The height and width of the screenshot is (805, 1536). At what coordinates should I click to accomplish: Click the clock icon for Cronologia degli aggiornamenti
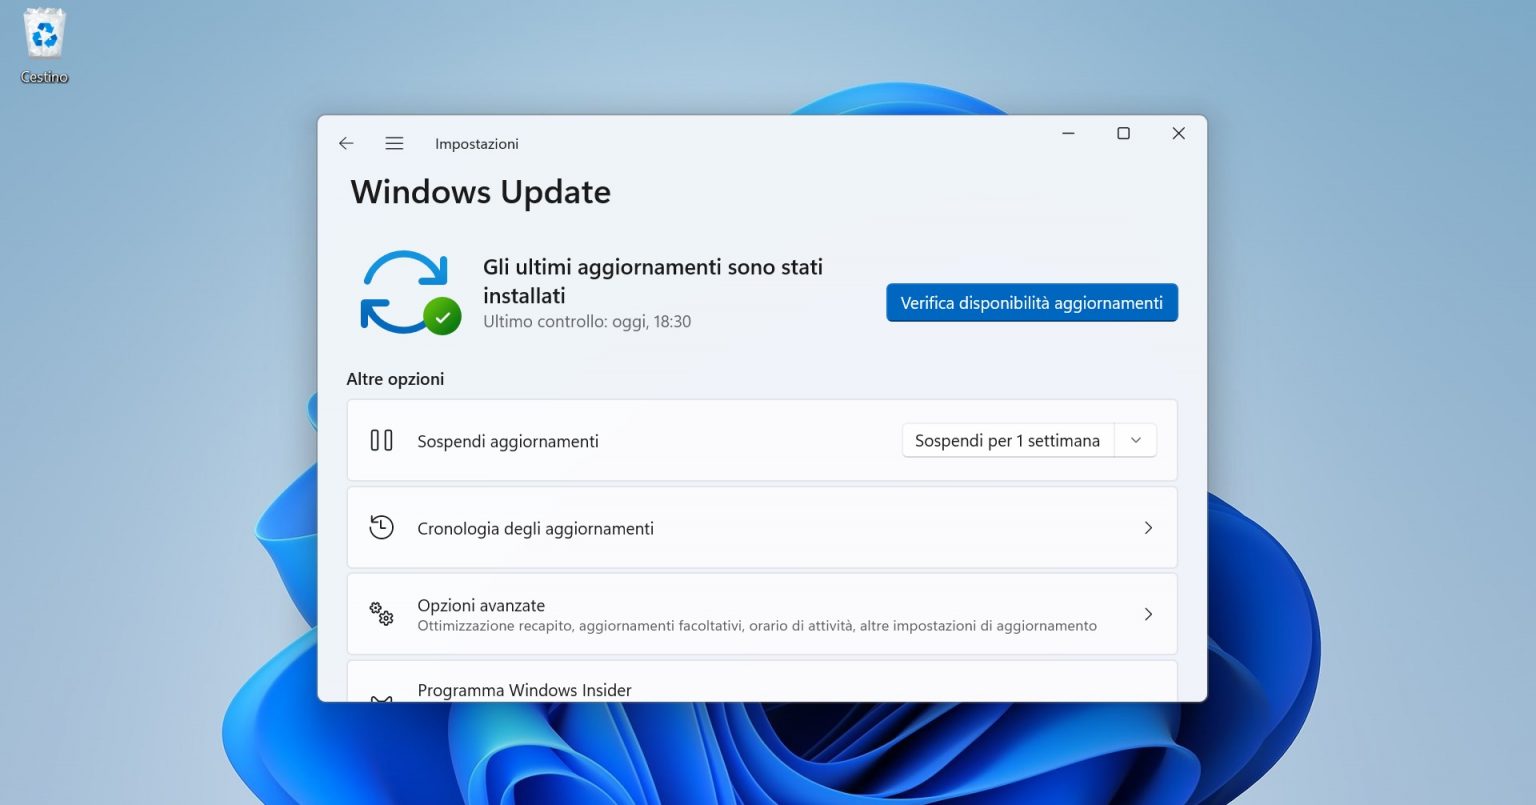[381, 527]
